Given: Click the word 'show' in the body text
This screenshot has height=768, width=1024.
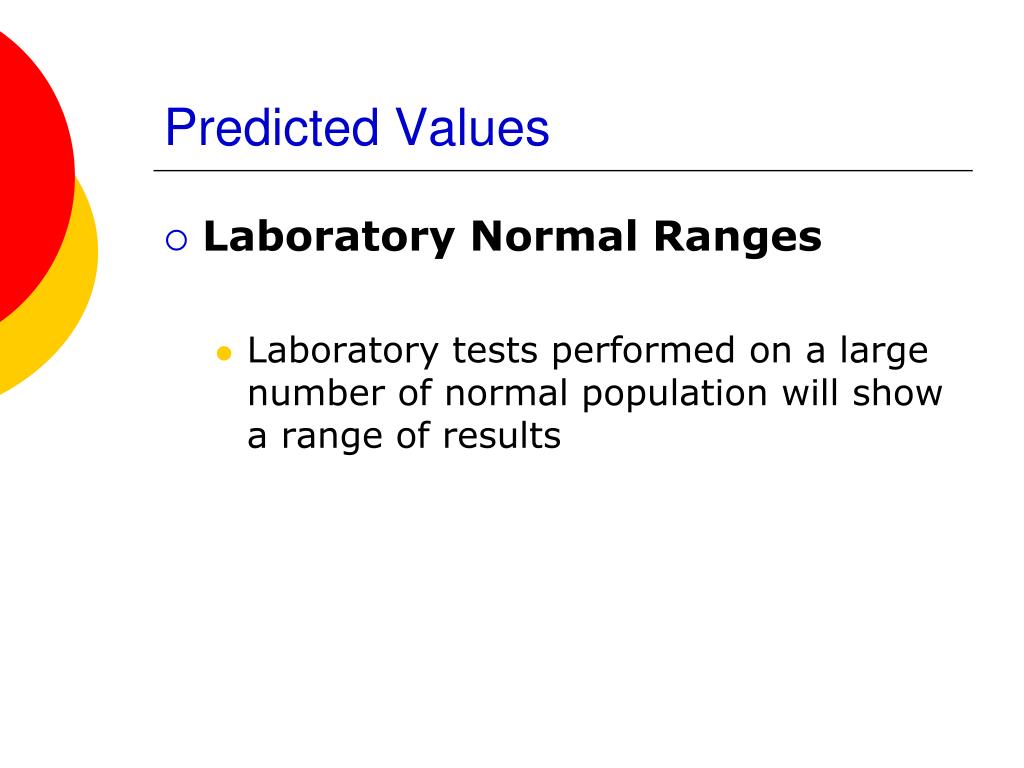Looking at the screenshot, I should [897, 394].
